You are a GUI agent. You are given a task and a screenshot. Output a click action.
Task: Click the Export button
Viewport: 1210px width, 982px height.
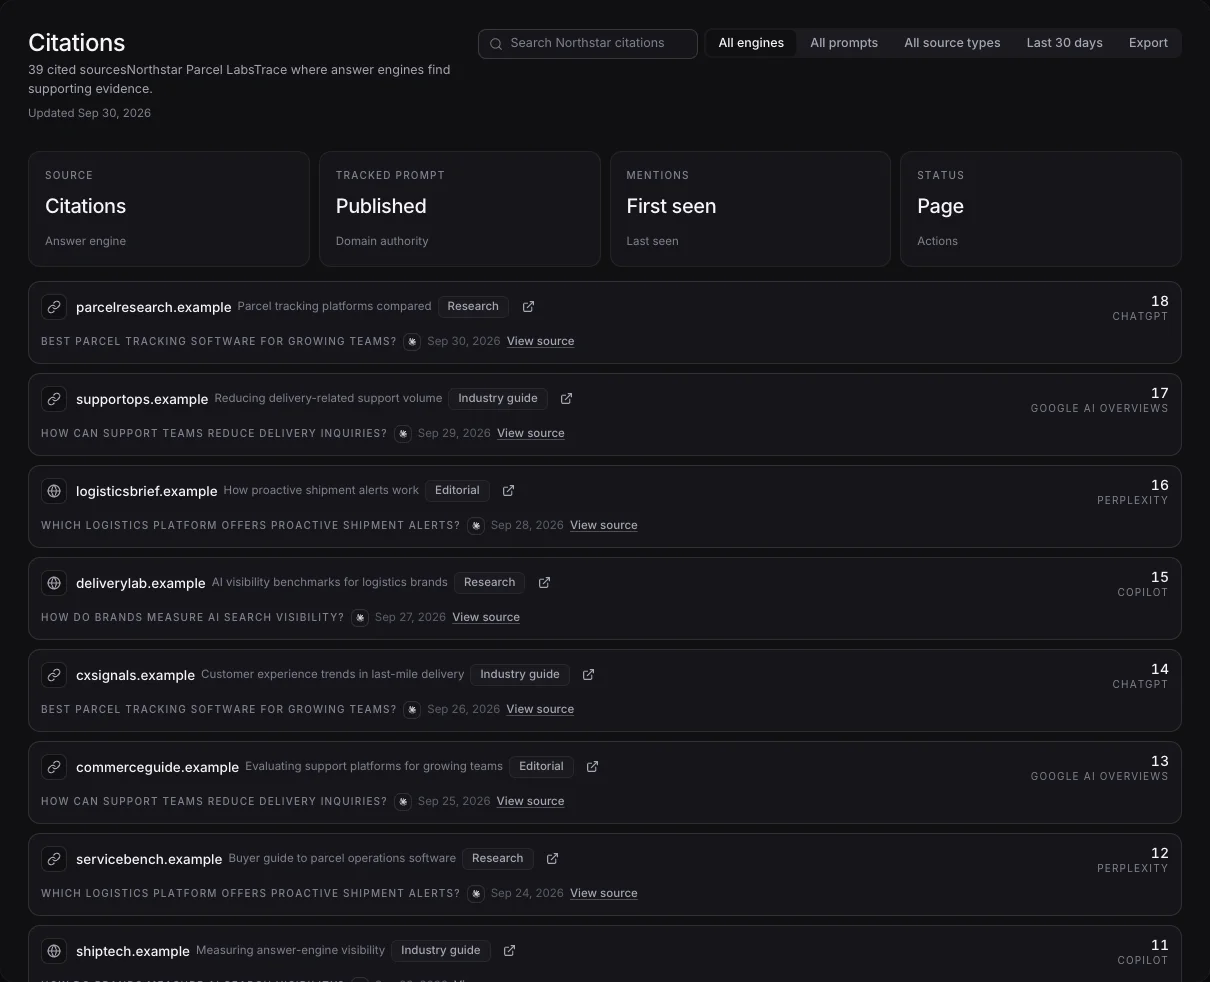coord(1148,43)
